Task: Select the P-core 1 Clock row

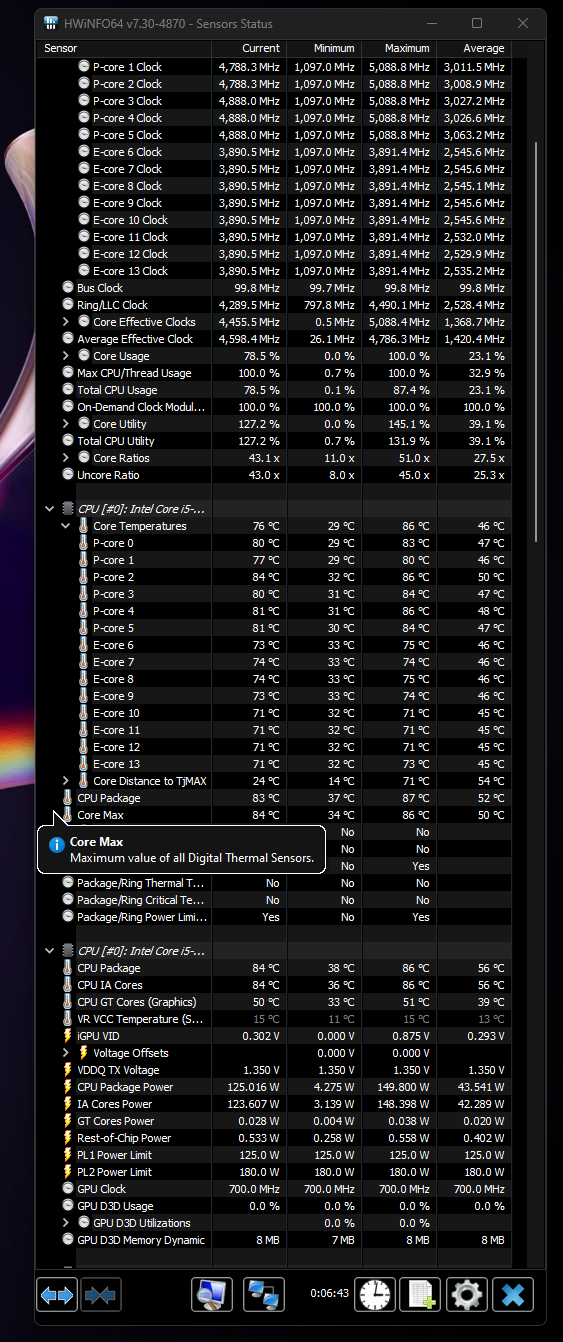Action: point(275,67)
